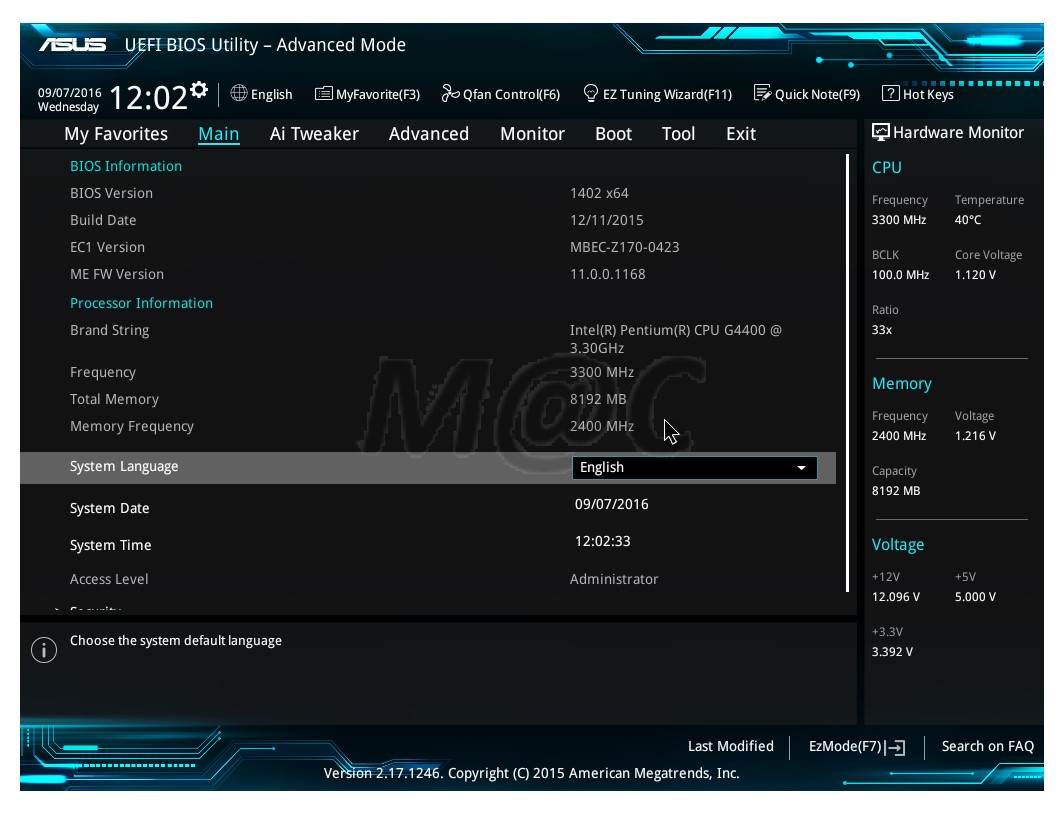Click the 09/07/2016 Wednesday date header
Screen dimensions: 1064x814
pos(69,100)
